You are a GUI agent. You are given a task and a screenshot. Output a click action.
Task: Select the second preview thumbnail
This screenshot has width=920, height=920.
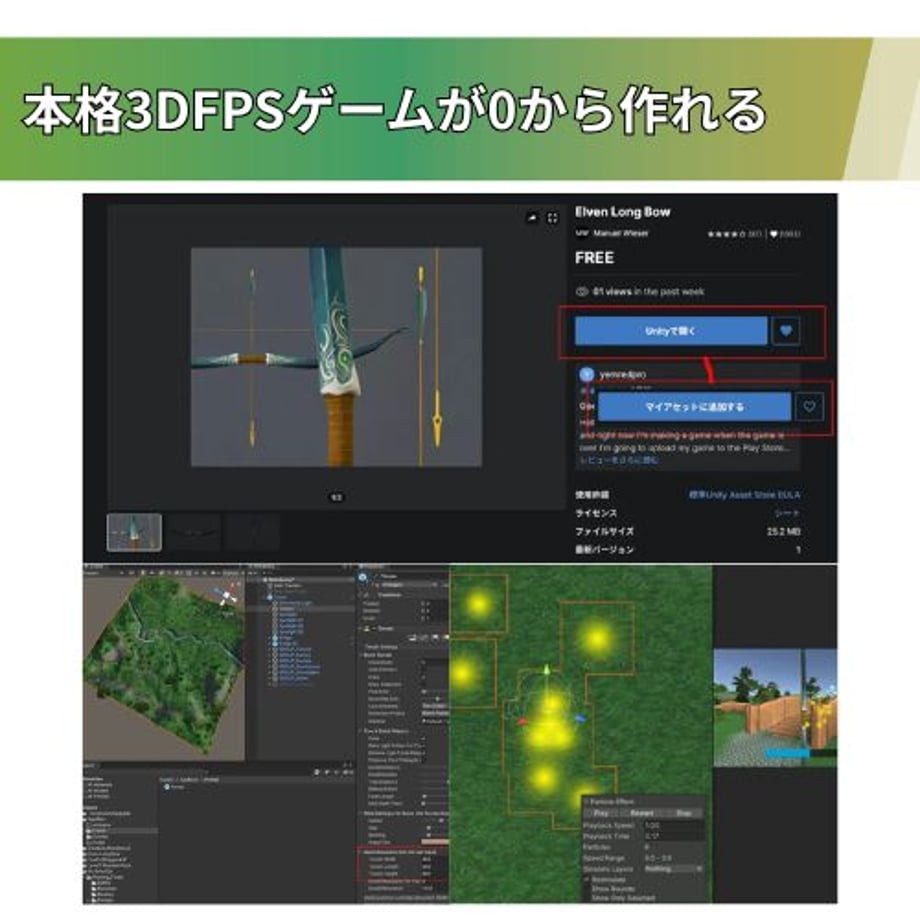tap(194, 532)
